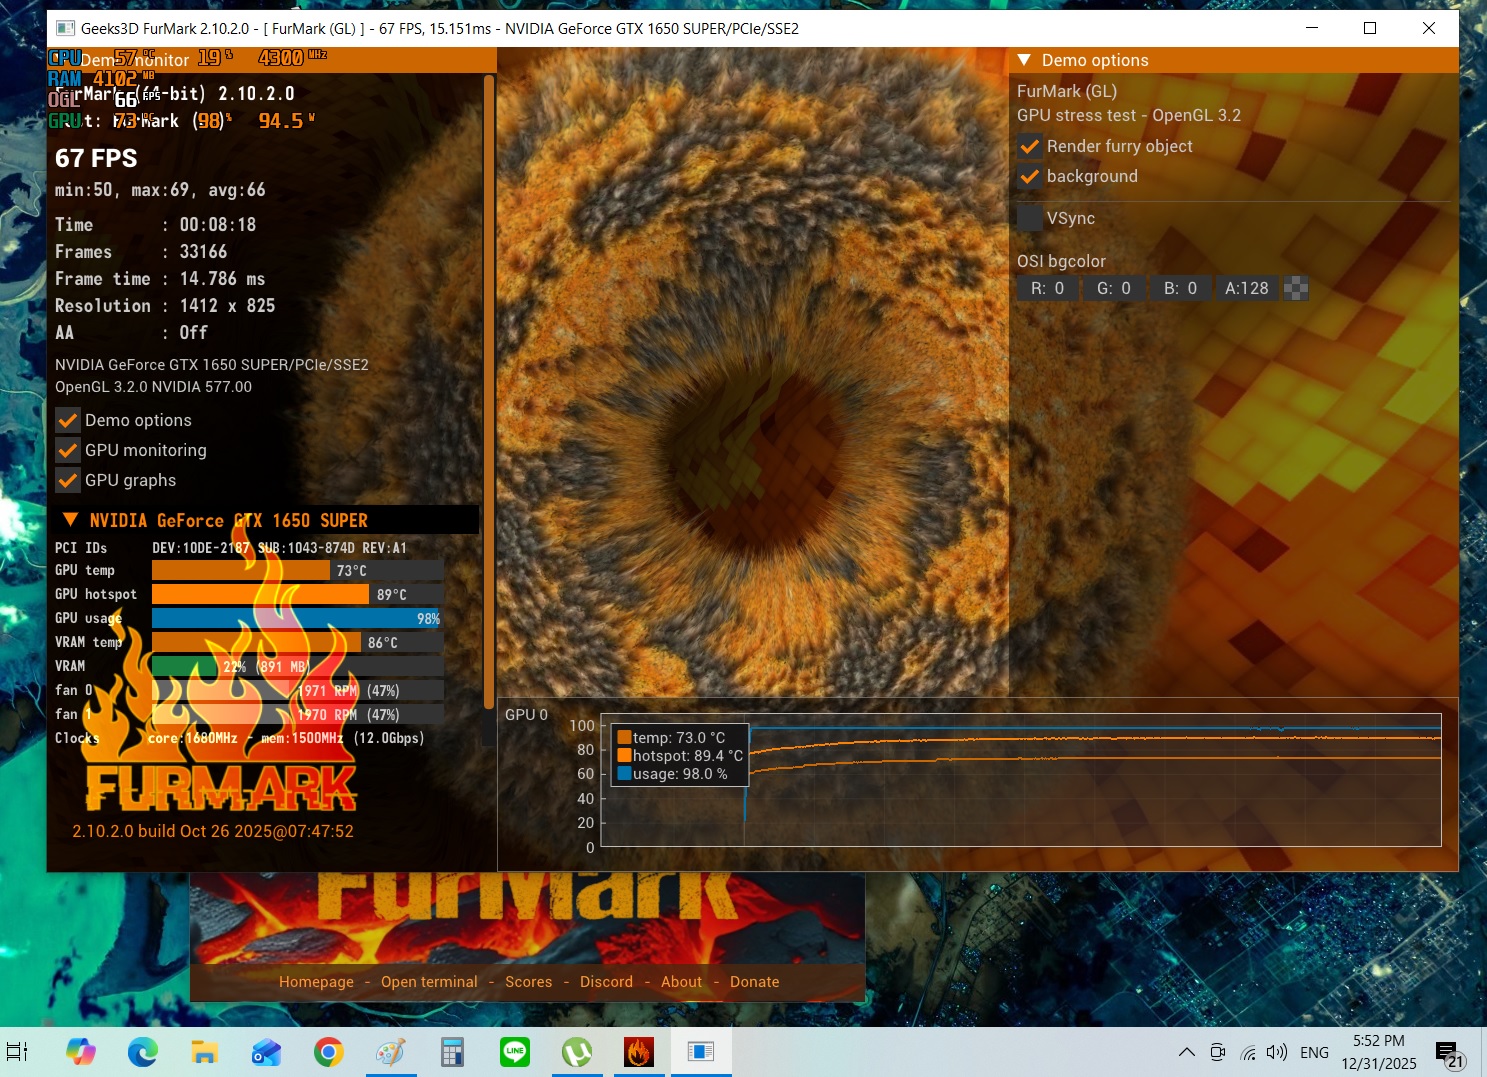Open uTorrent from the taskbar
The image size is (1487, 1077).
click(x=577, y=1052)
